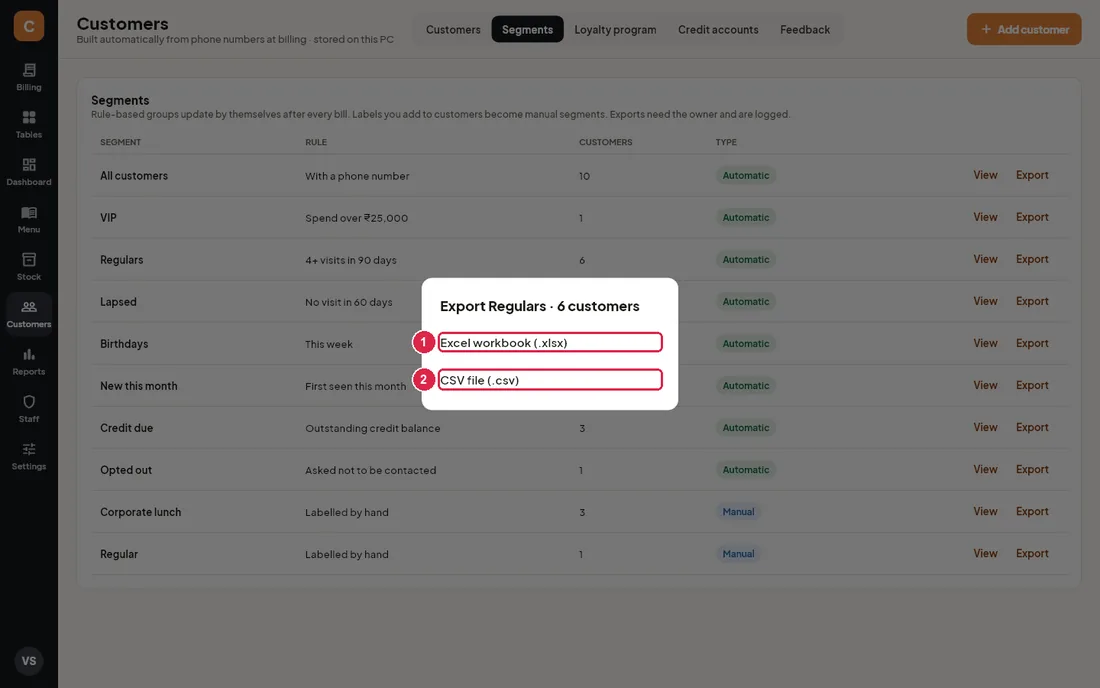Select the Segments tab
Image resolution: width=1100 pixels, height=688 pixels.
click(x=528, y=29)
